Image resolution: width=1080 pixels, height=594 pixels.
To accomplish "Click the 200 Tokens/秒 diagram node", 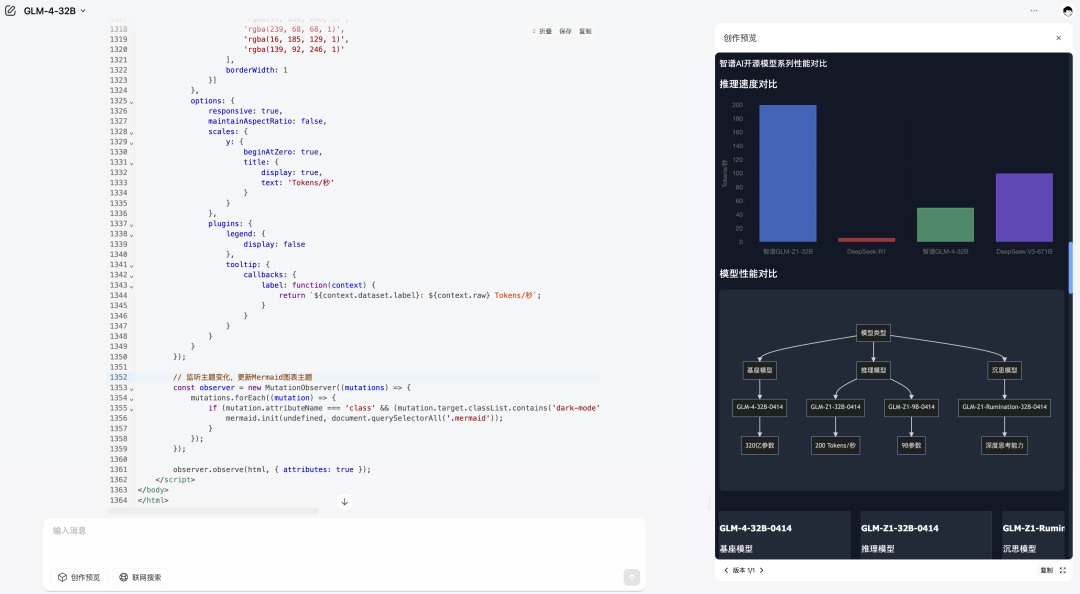I will (x=835, y=445).
